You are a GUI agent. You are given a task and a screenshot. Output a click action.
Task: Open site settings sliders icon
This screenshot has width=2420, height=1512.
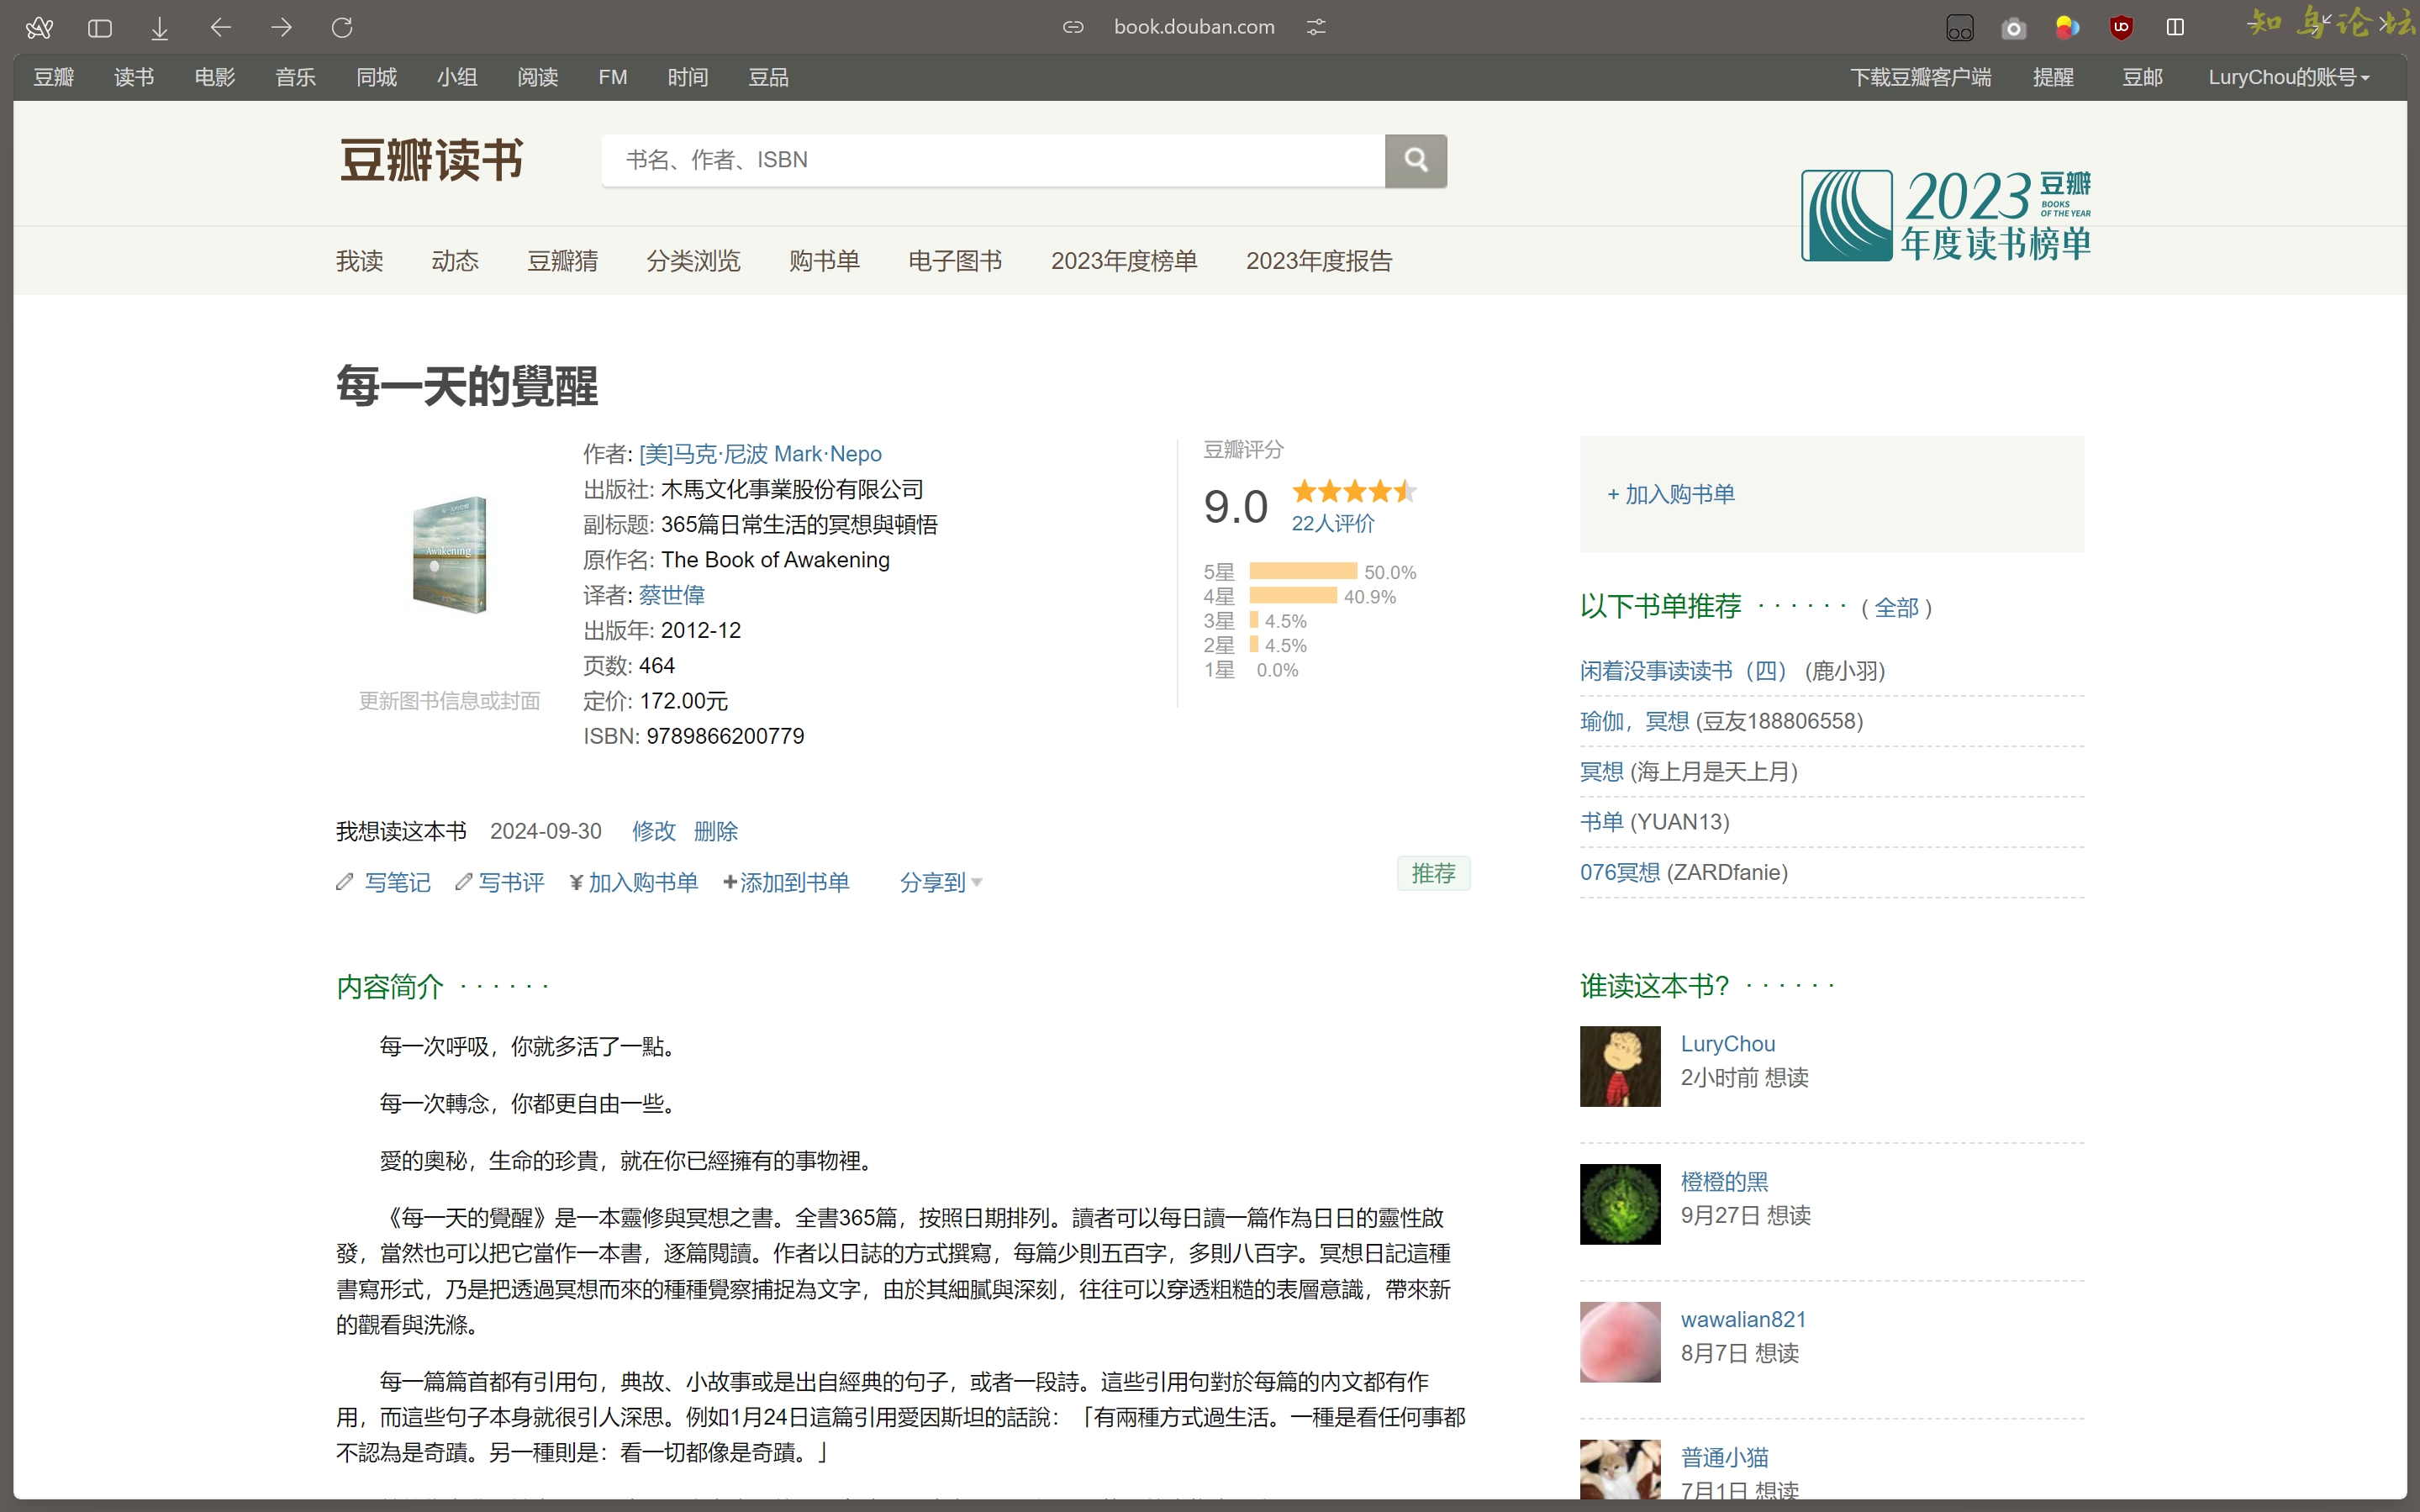1316,27
